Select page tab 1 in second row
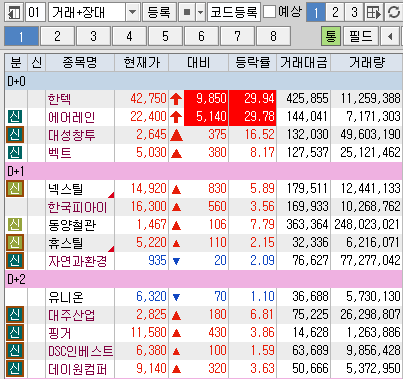This screenshot has height=379, width=403. pyautogui.click(x=22, y=36)
